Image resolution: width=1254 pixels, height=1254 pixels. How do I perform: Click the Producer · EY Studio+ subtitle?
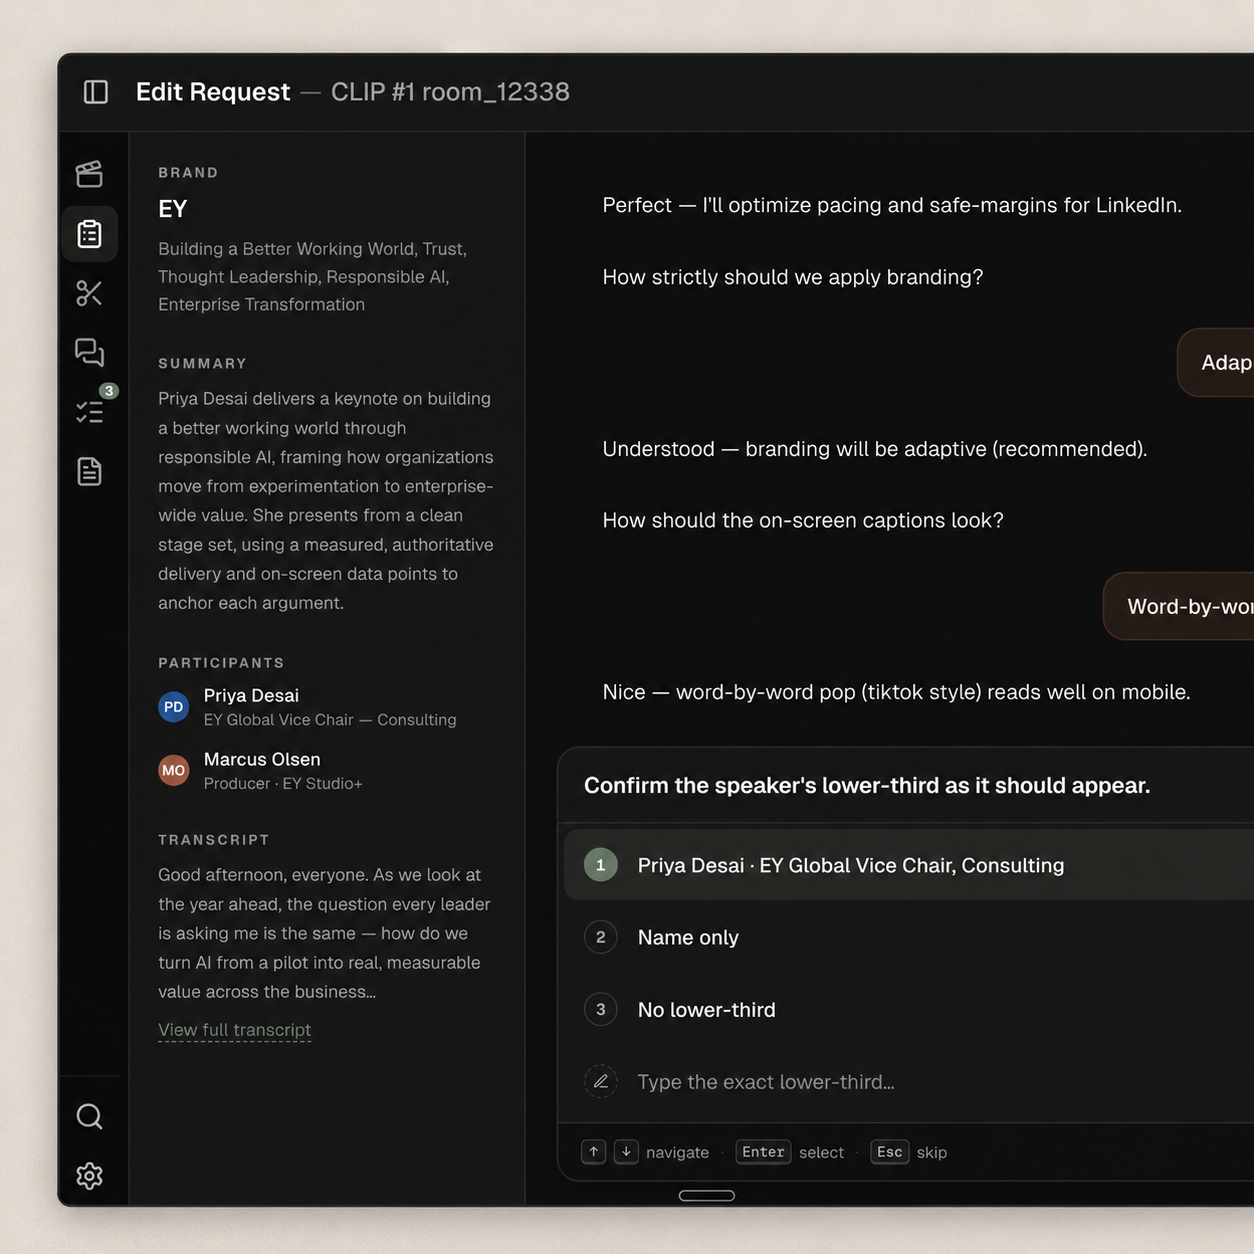point(283,783)
